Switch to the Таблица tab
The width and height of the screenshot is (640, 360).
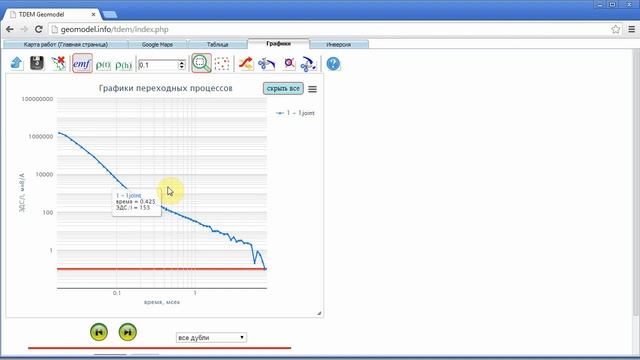coord(217,44)
